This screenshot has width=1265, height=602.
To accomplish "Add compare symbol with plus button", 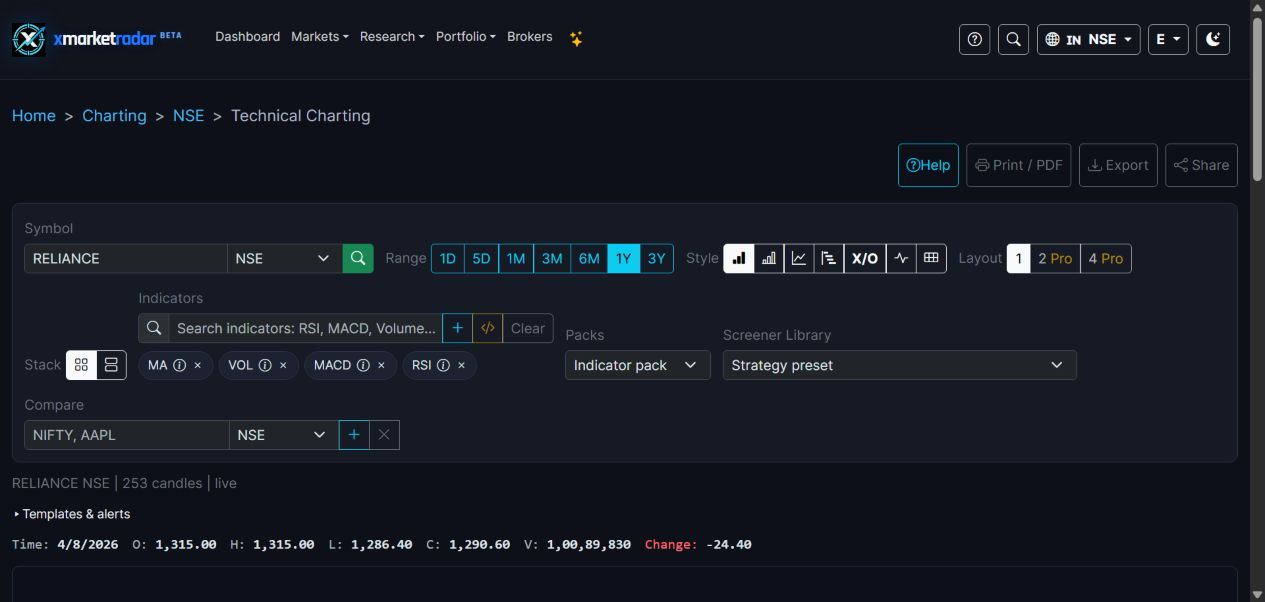I will (x=354, y=435).
